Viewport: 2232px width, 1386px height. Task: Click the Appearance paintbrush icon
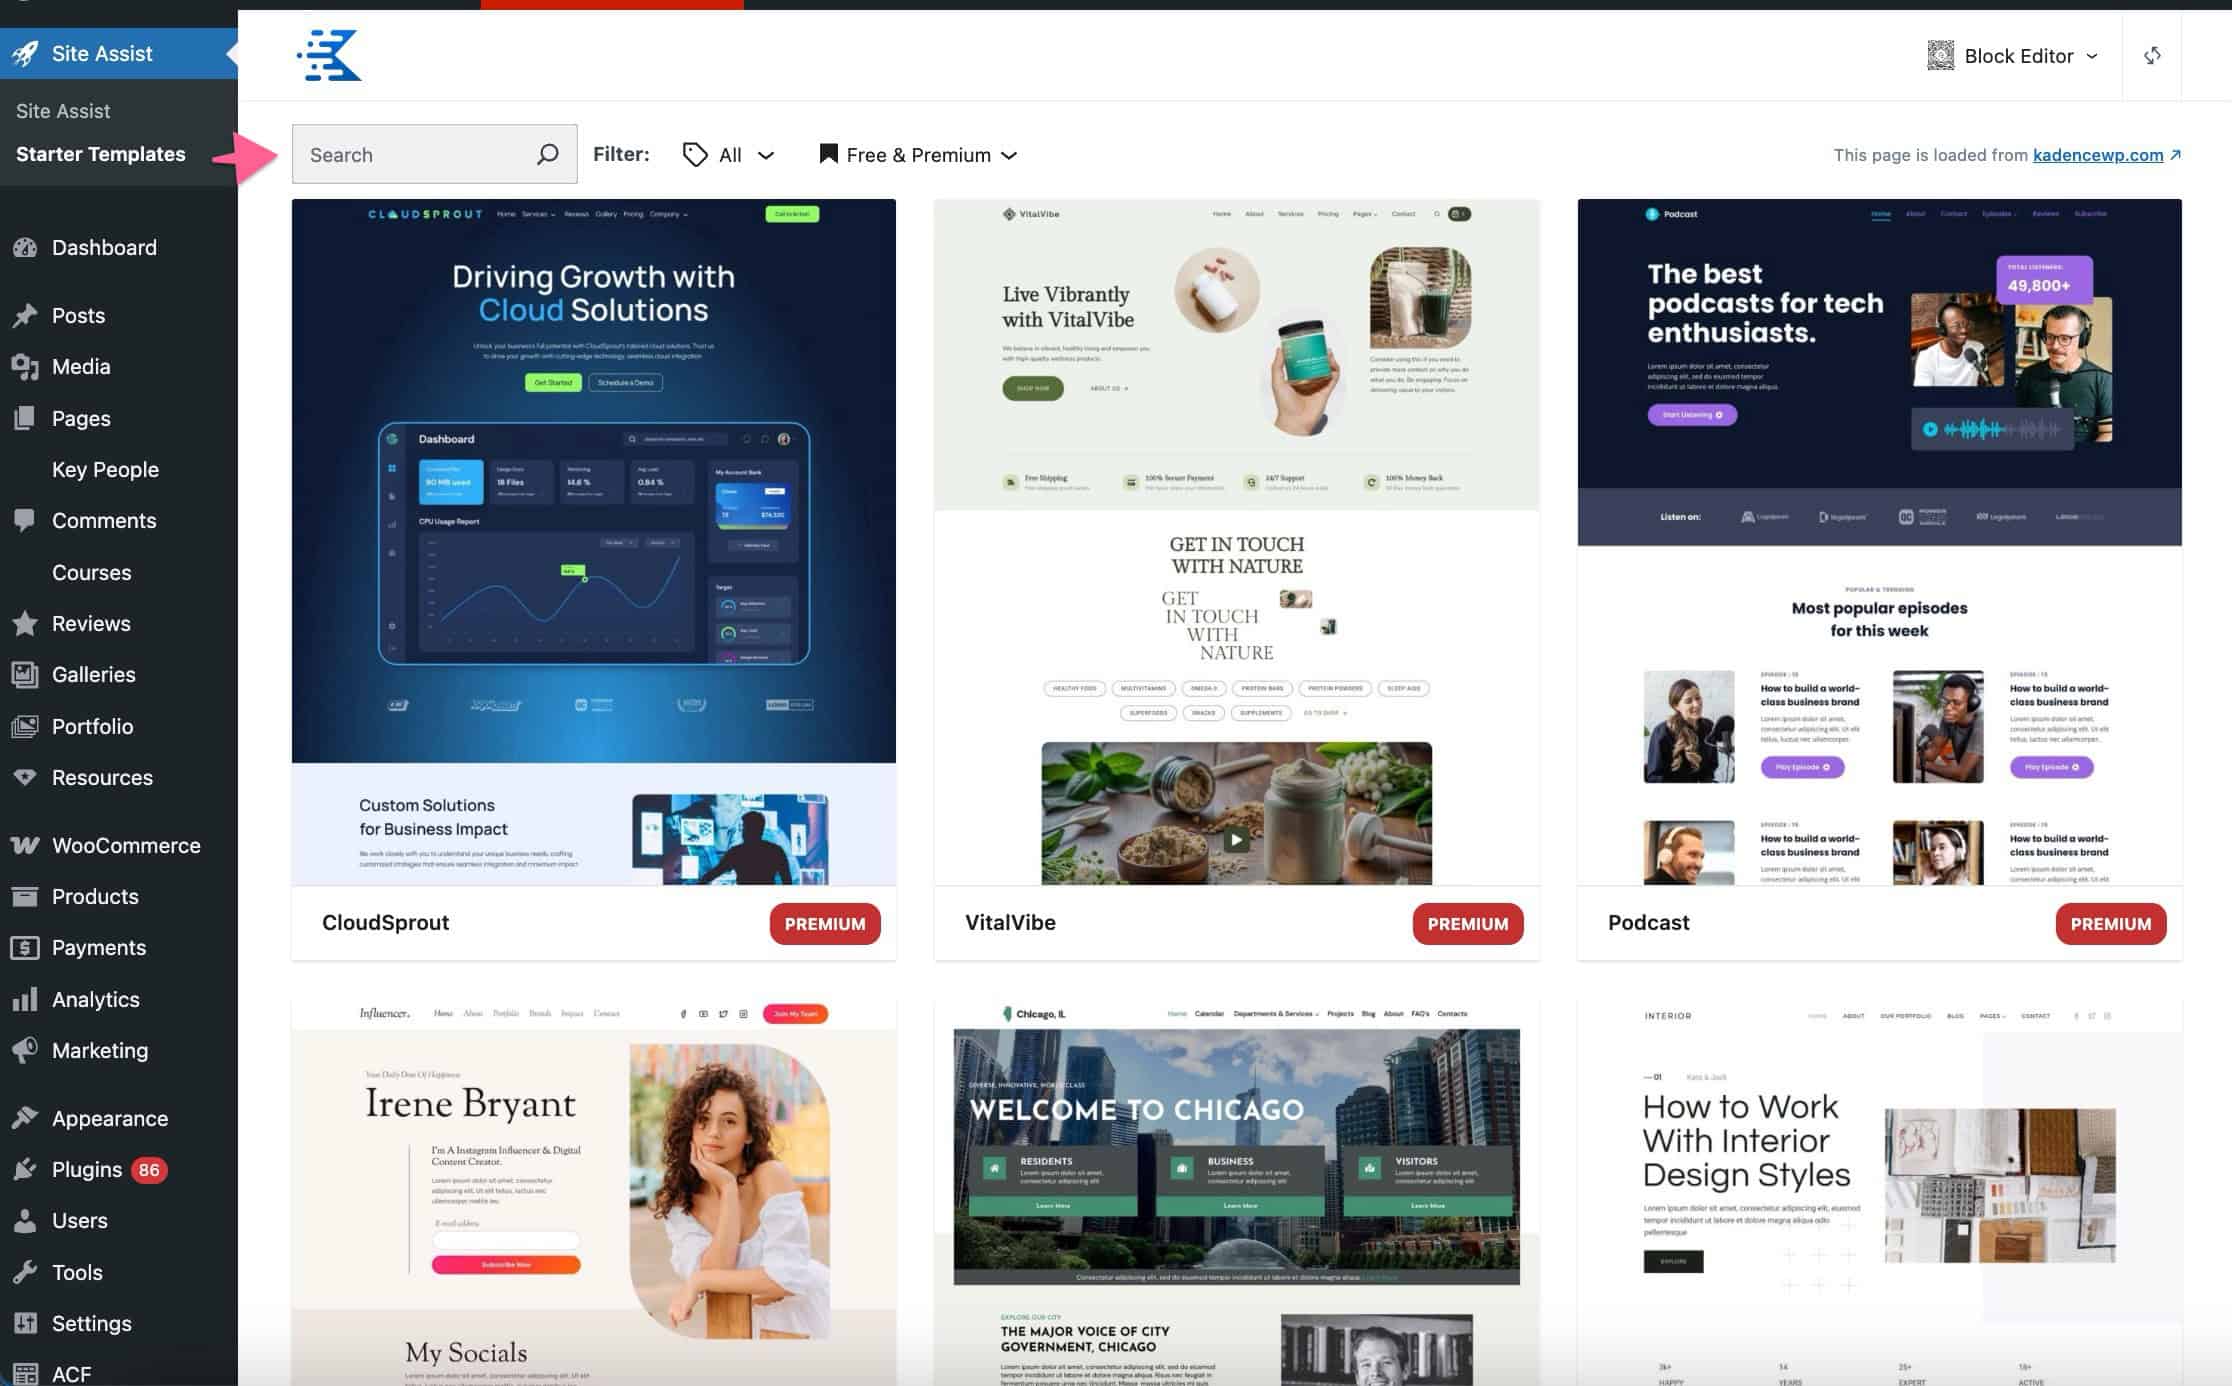[x=25, y=1118]
